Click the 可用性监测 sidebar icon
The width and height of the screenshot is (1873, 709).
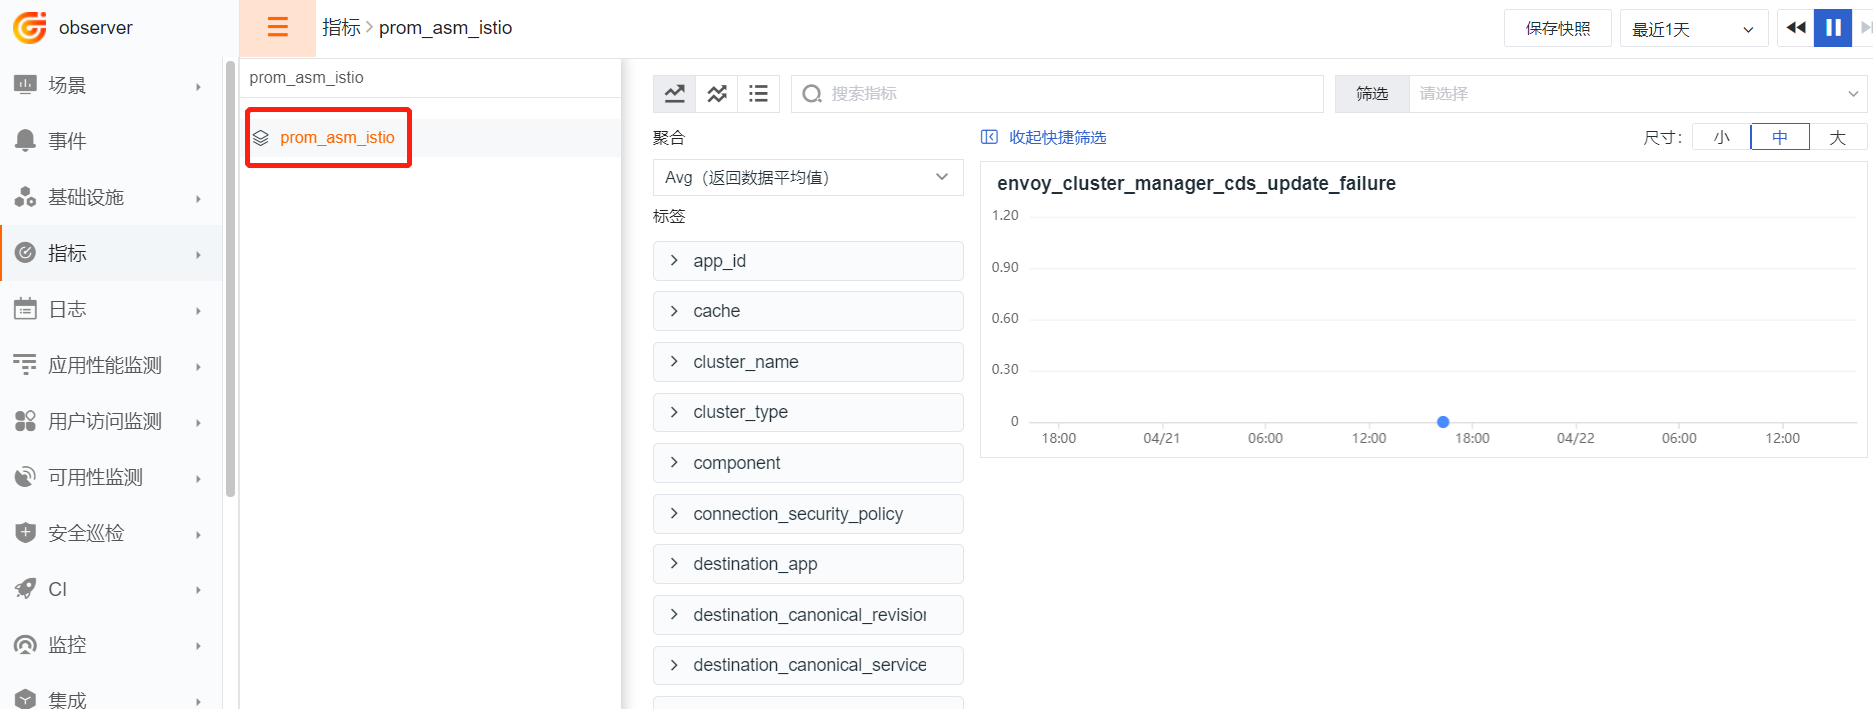25,477
